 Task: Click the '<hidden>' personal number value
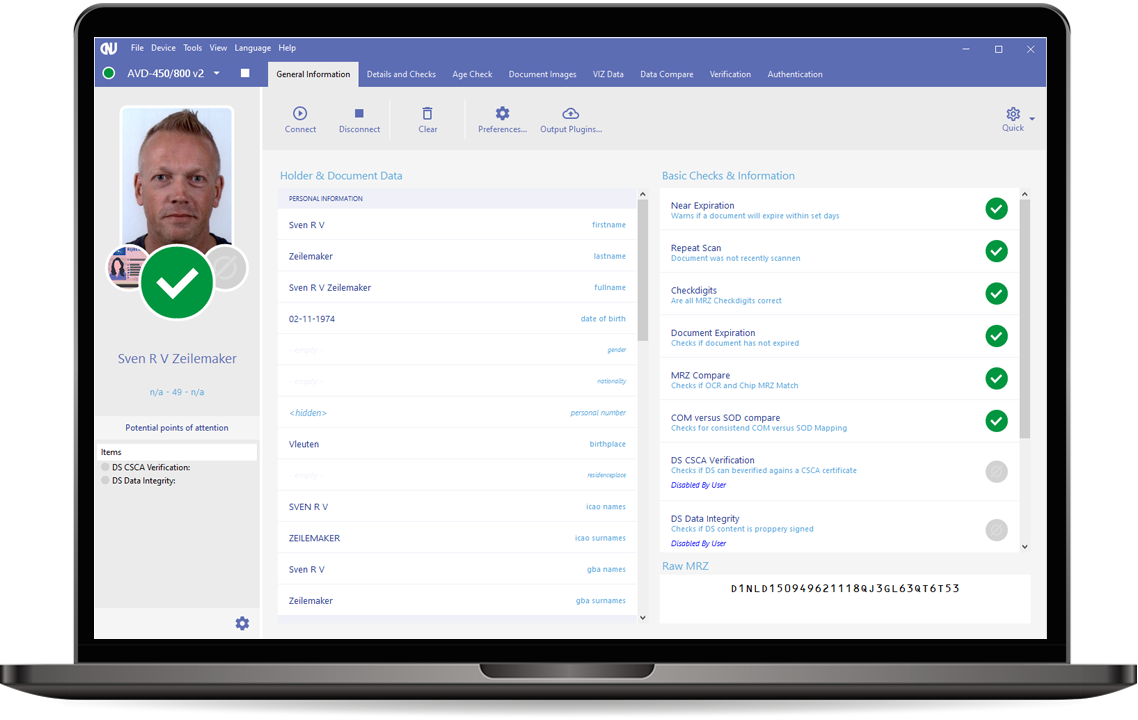308,413
